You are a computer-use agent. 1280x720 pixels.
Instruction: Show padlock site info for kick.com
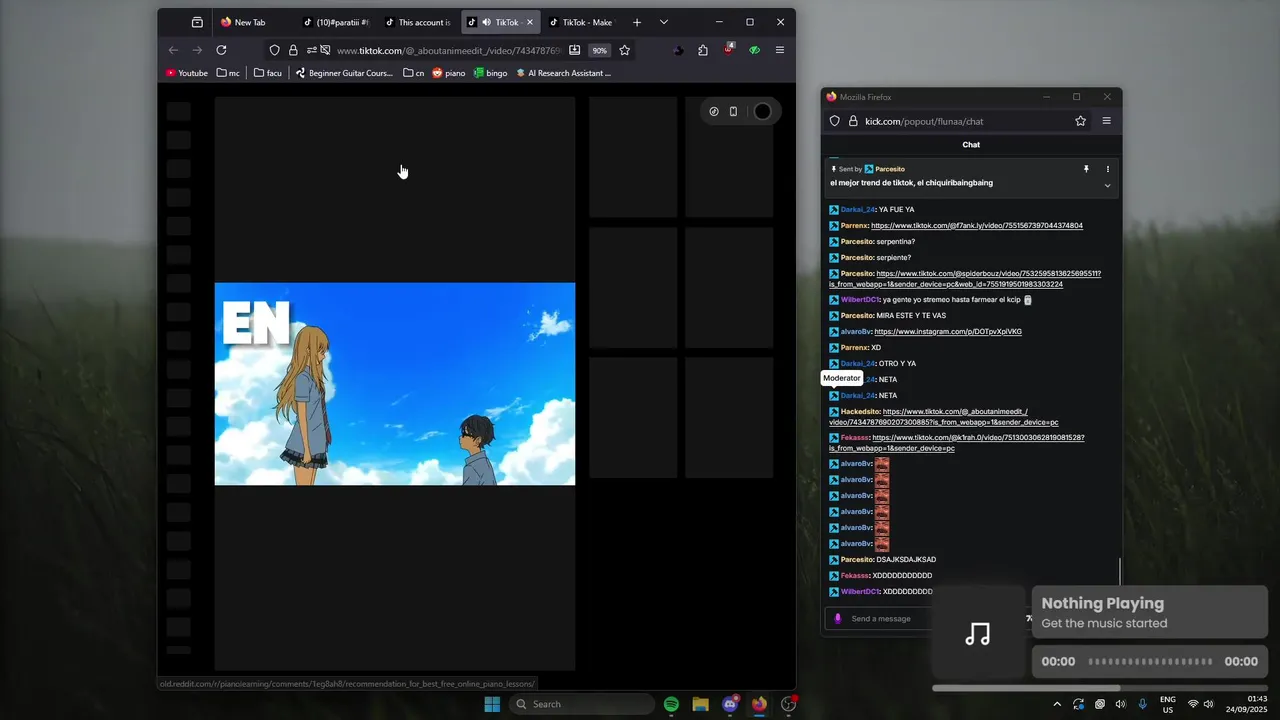(x=853, y=121)
